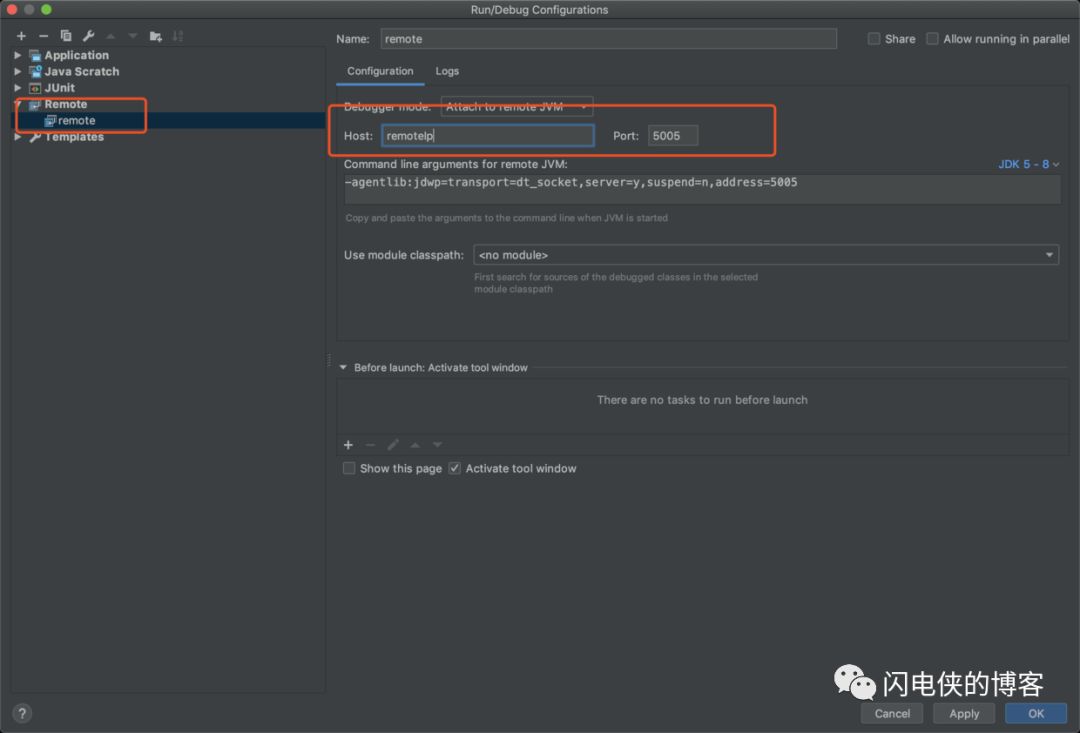Click the Name input field
1080x733 pixels.
tap(608, 39)
